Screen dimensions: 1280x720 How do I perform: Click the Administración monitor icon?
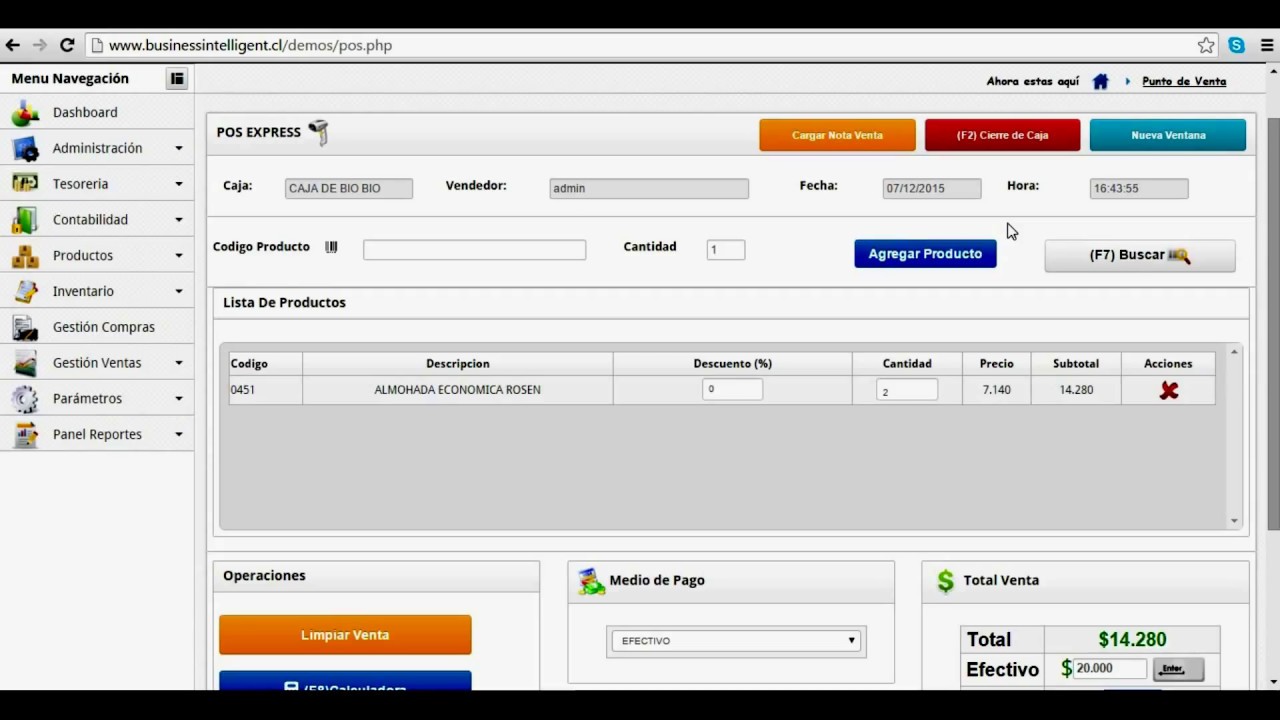click(x=25, y=148)
